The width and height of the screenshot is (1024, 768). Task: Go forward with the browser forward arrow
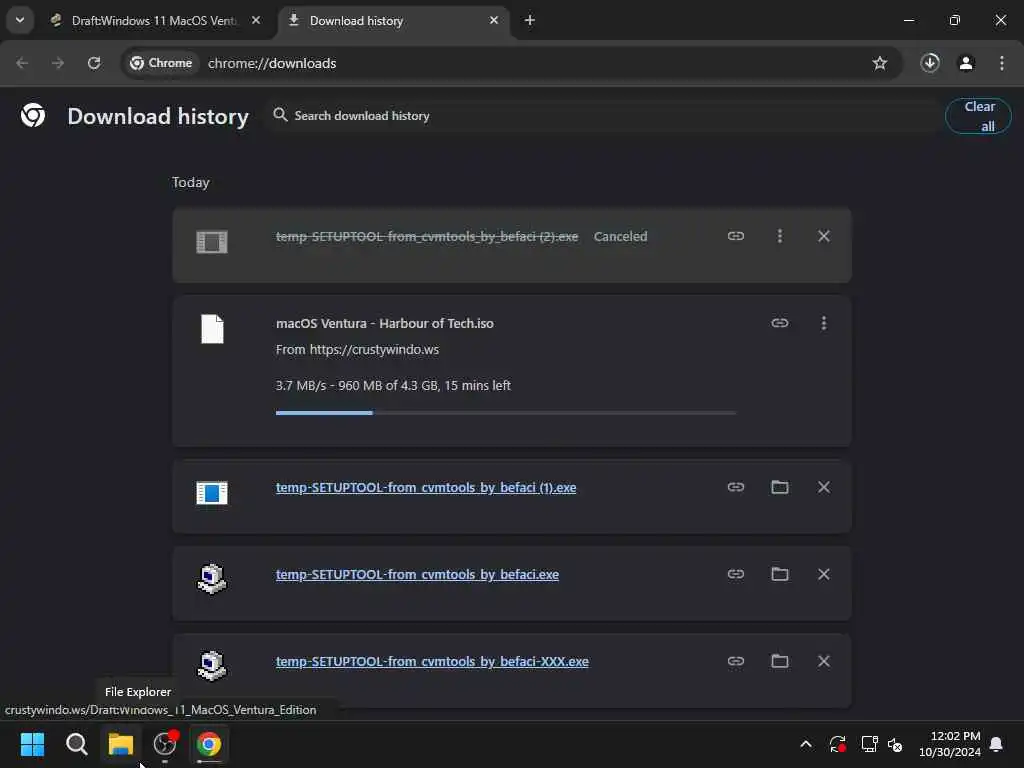pos(58,63)
